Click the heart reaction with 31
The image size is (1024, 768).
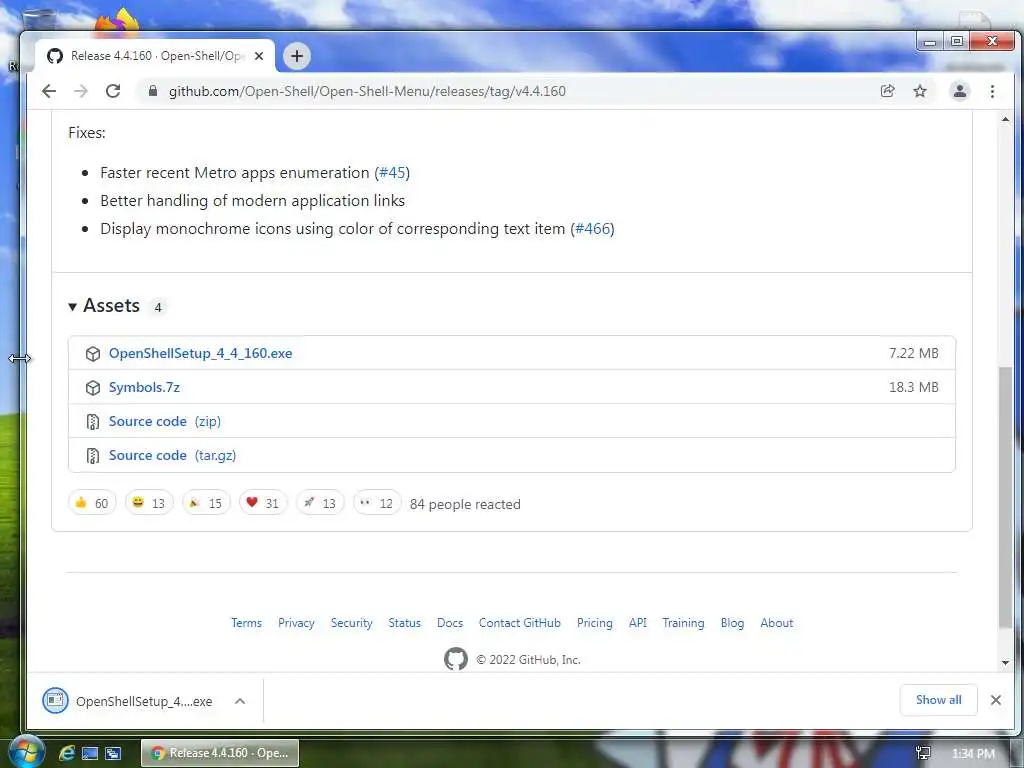(263, 503)
